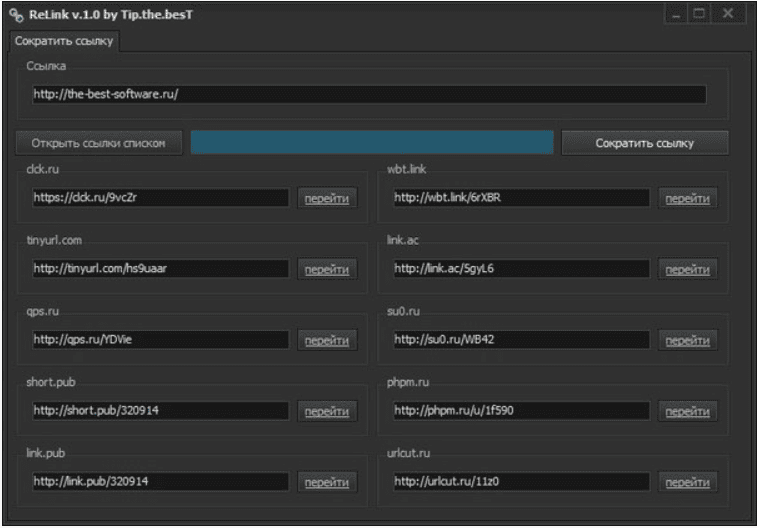The image size is (757, 528).
Task: Click the link.ac group label
Action: (403, 240)
